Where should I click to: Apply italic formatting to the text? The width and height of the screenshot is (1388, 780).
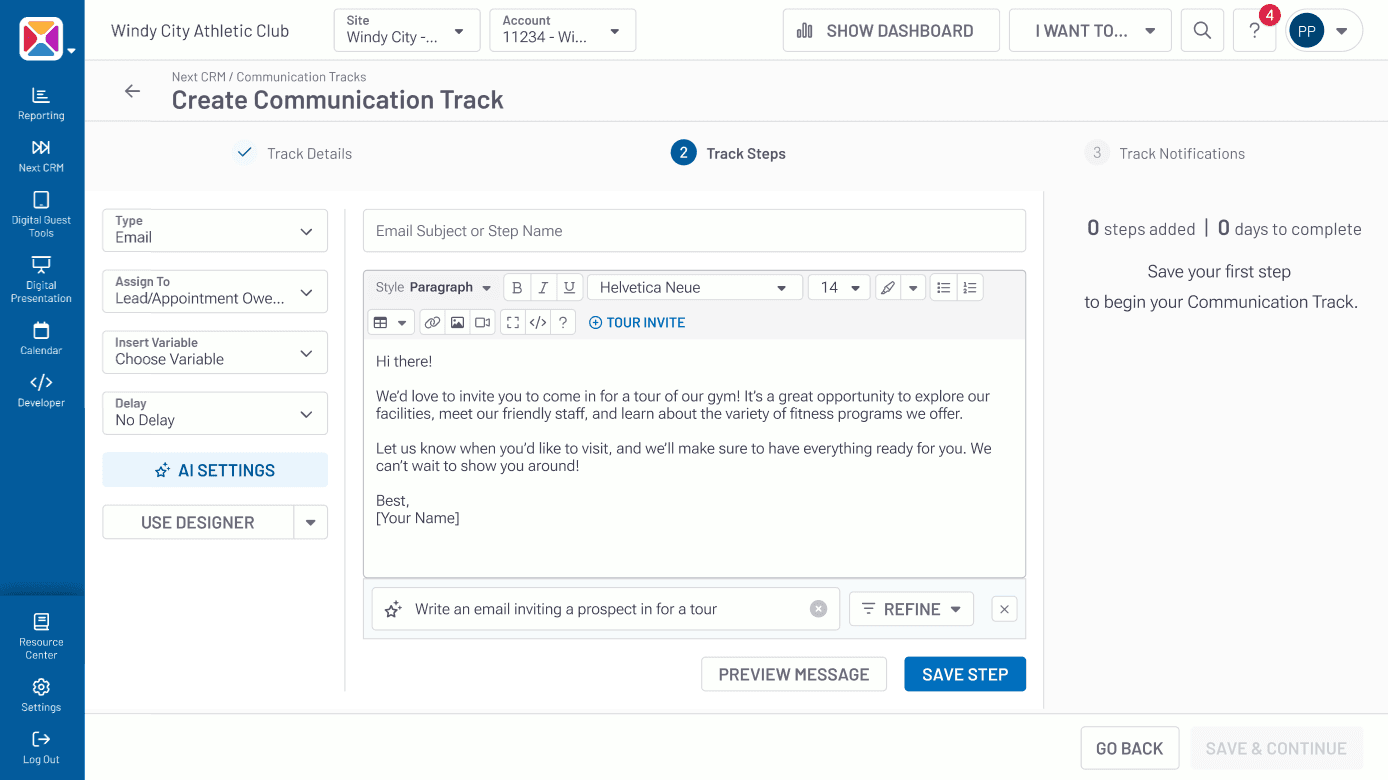click(x=543, y=287)
